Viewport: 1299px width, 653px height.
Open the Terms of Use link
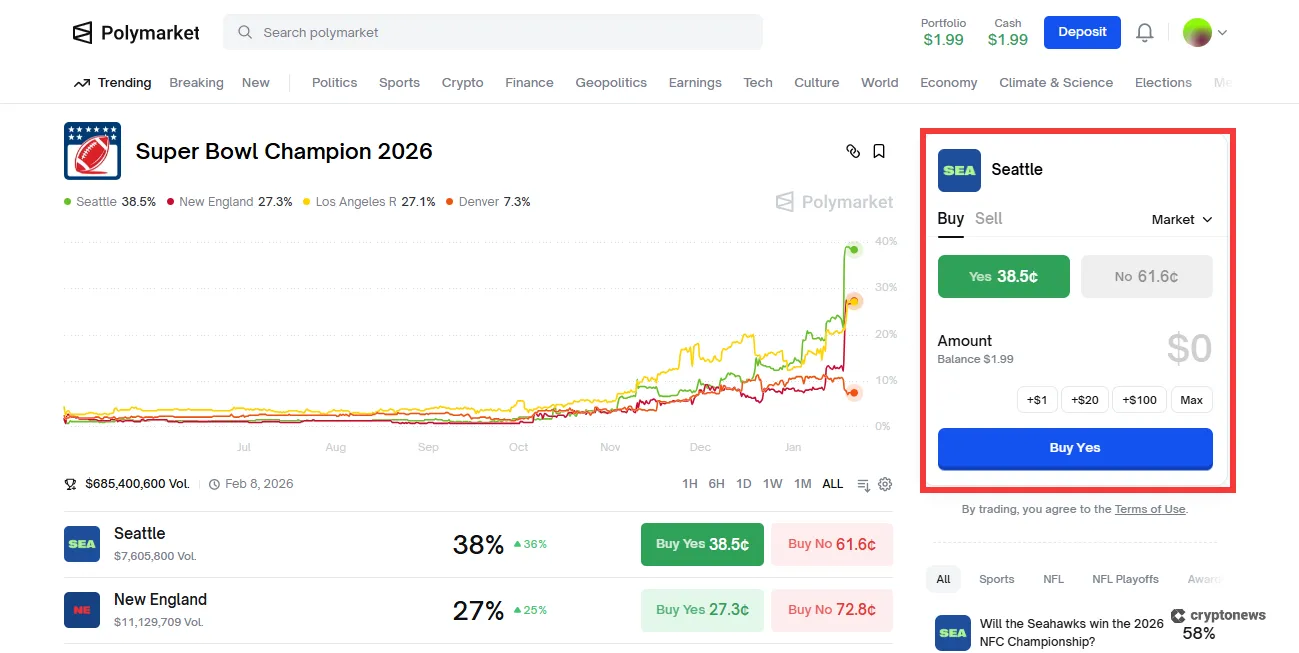[x=1150, y=509]
